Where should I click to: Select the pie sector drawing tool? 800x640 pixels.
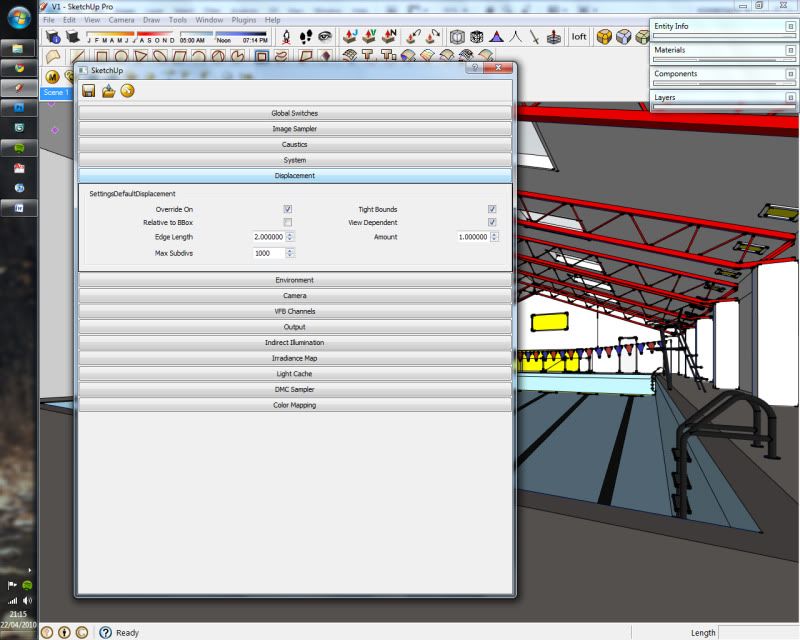238,56
